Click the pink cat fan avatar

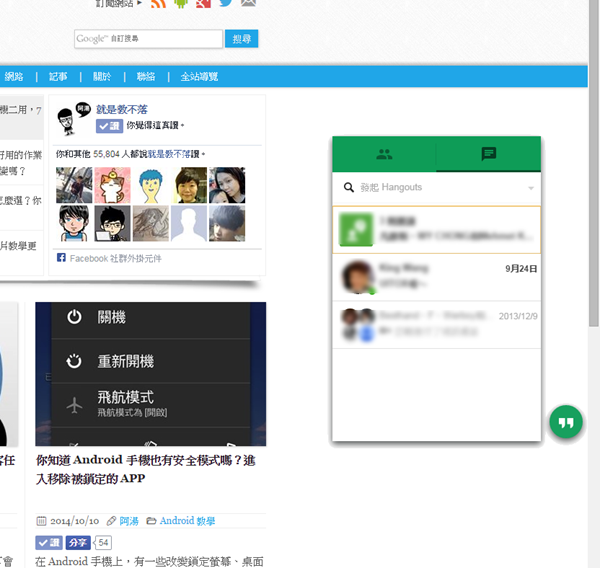[x=112, y=185]
